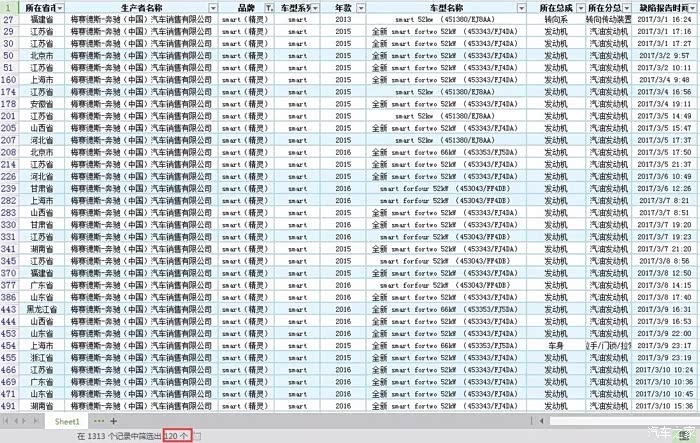Open the 所在省市 column filter dropdown

pos(60,8)
